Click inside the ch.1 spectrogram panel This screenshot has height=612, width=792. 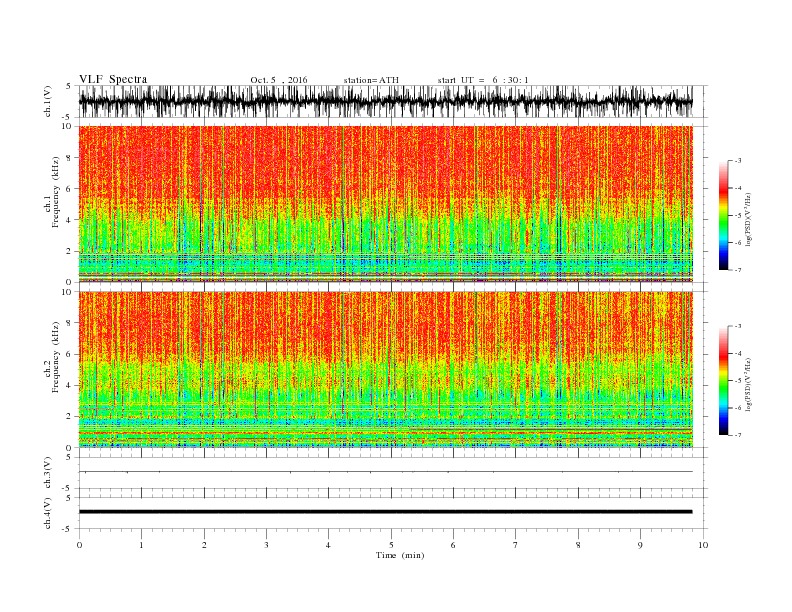click(385, 204)
